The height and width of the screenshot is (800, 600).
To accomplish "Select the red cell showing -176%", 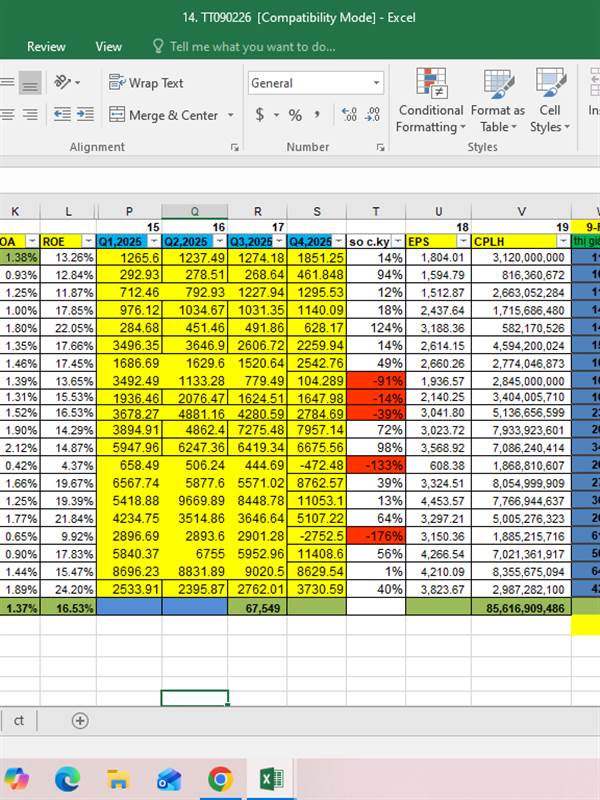I will [x=376, y=536].
